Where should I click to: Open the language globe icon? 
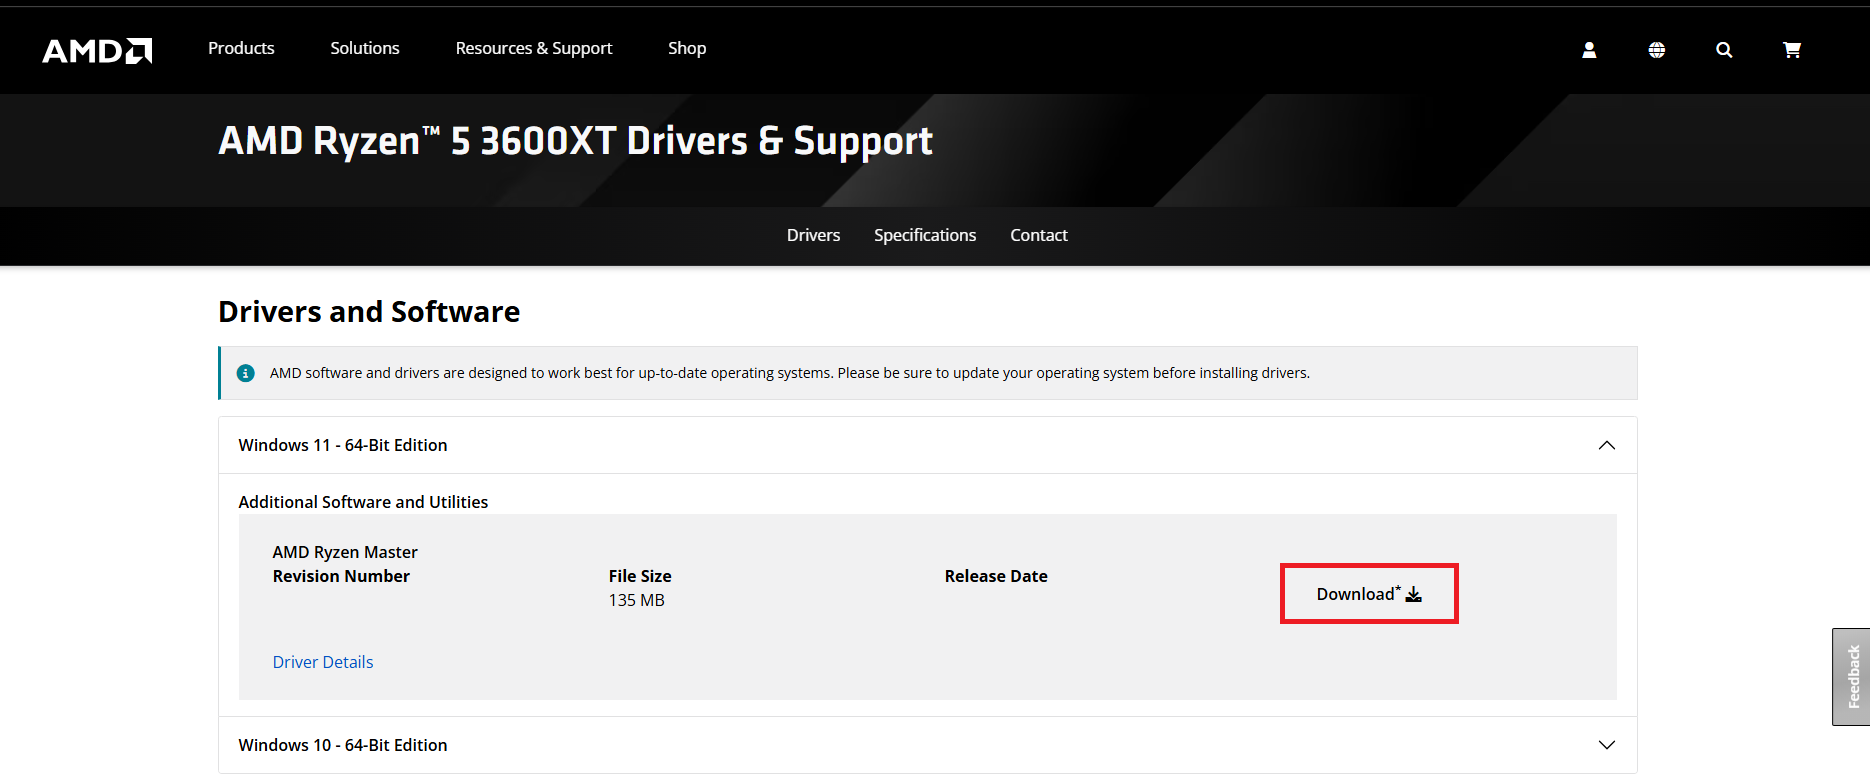click(1657, 50)
